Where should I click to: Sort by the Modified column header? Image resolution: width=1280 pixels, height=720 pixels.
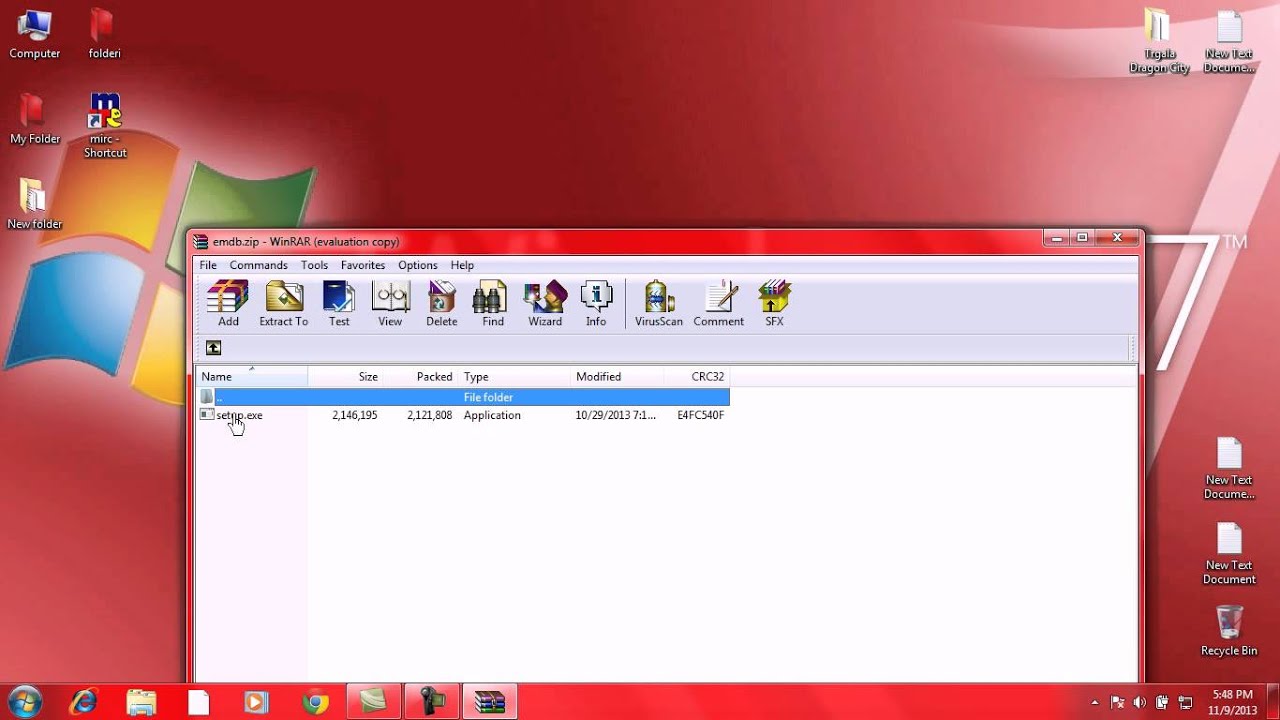(617, 377)
